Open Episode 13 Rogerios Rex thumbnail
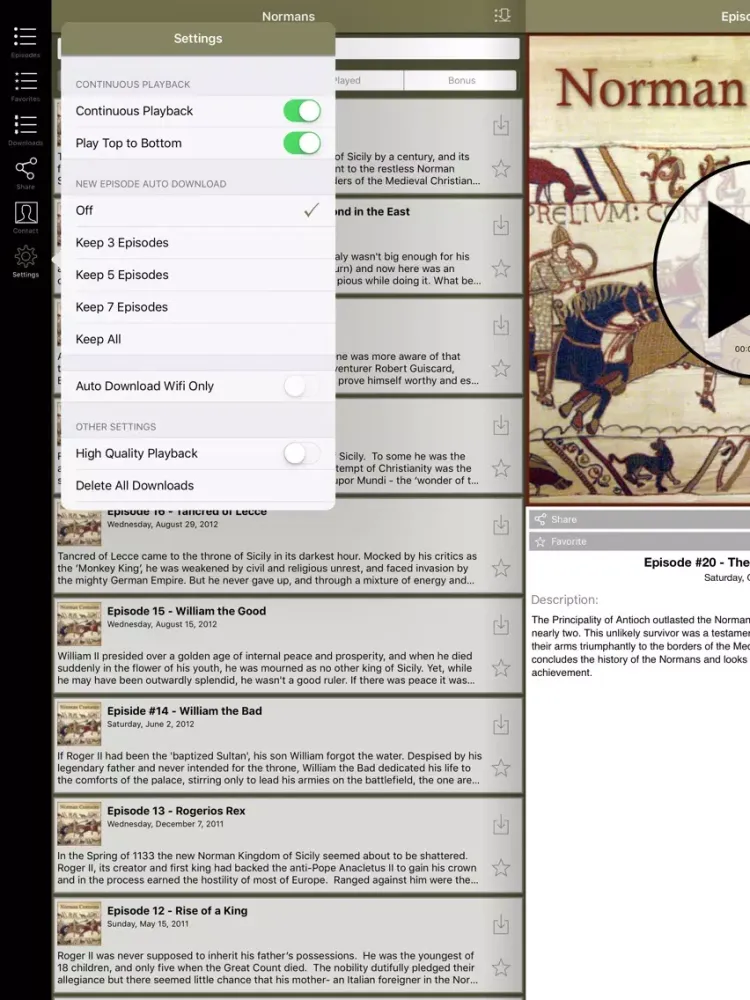 pyautogui.click(x=79, y=825)
